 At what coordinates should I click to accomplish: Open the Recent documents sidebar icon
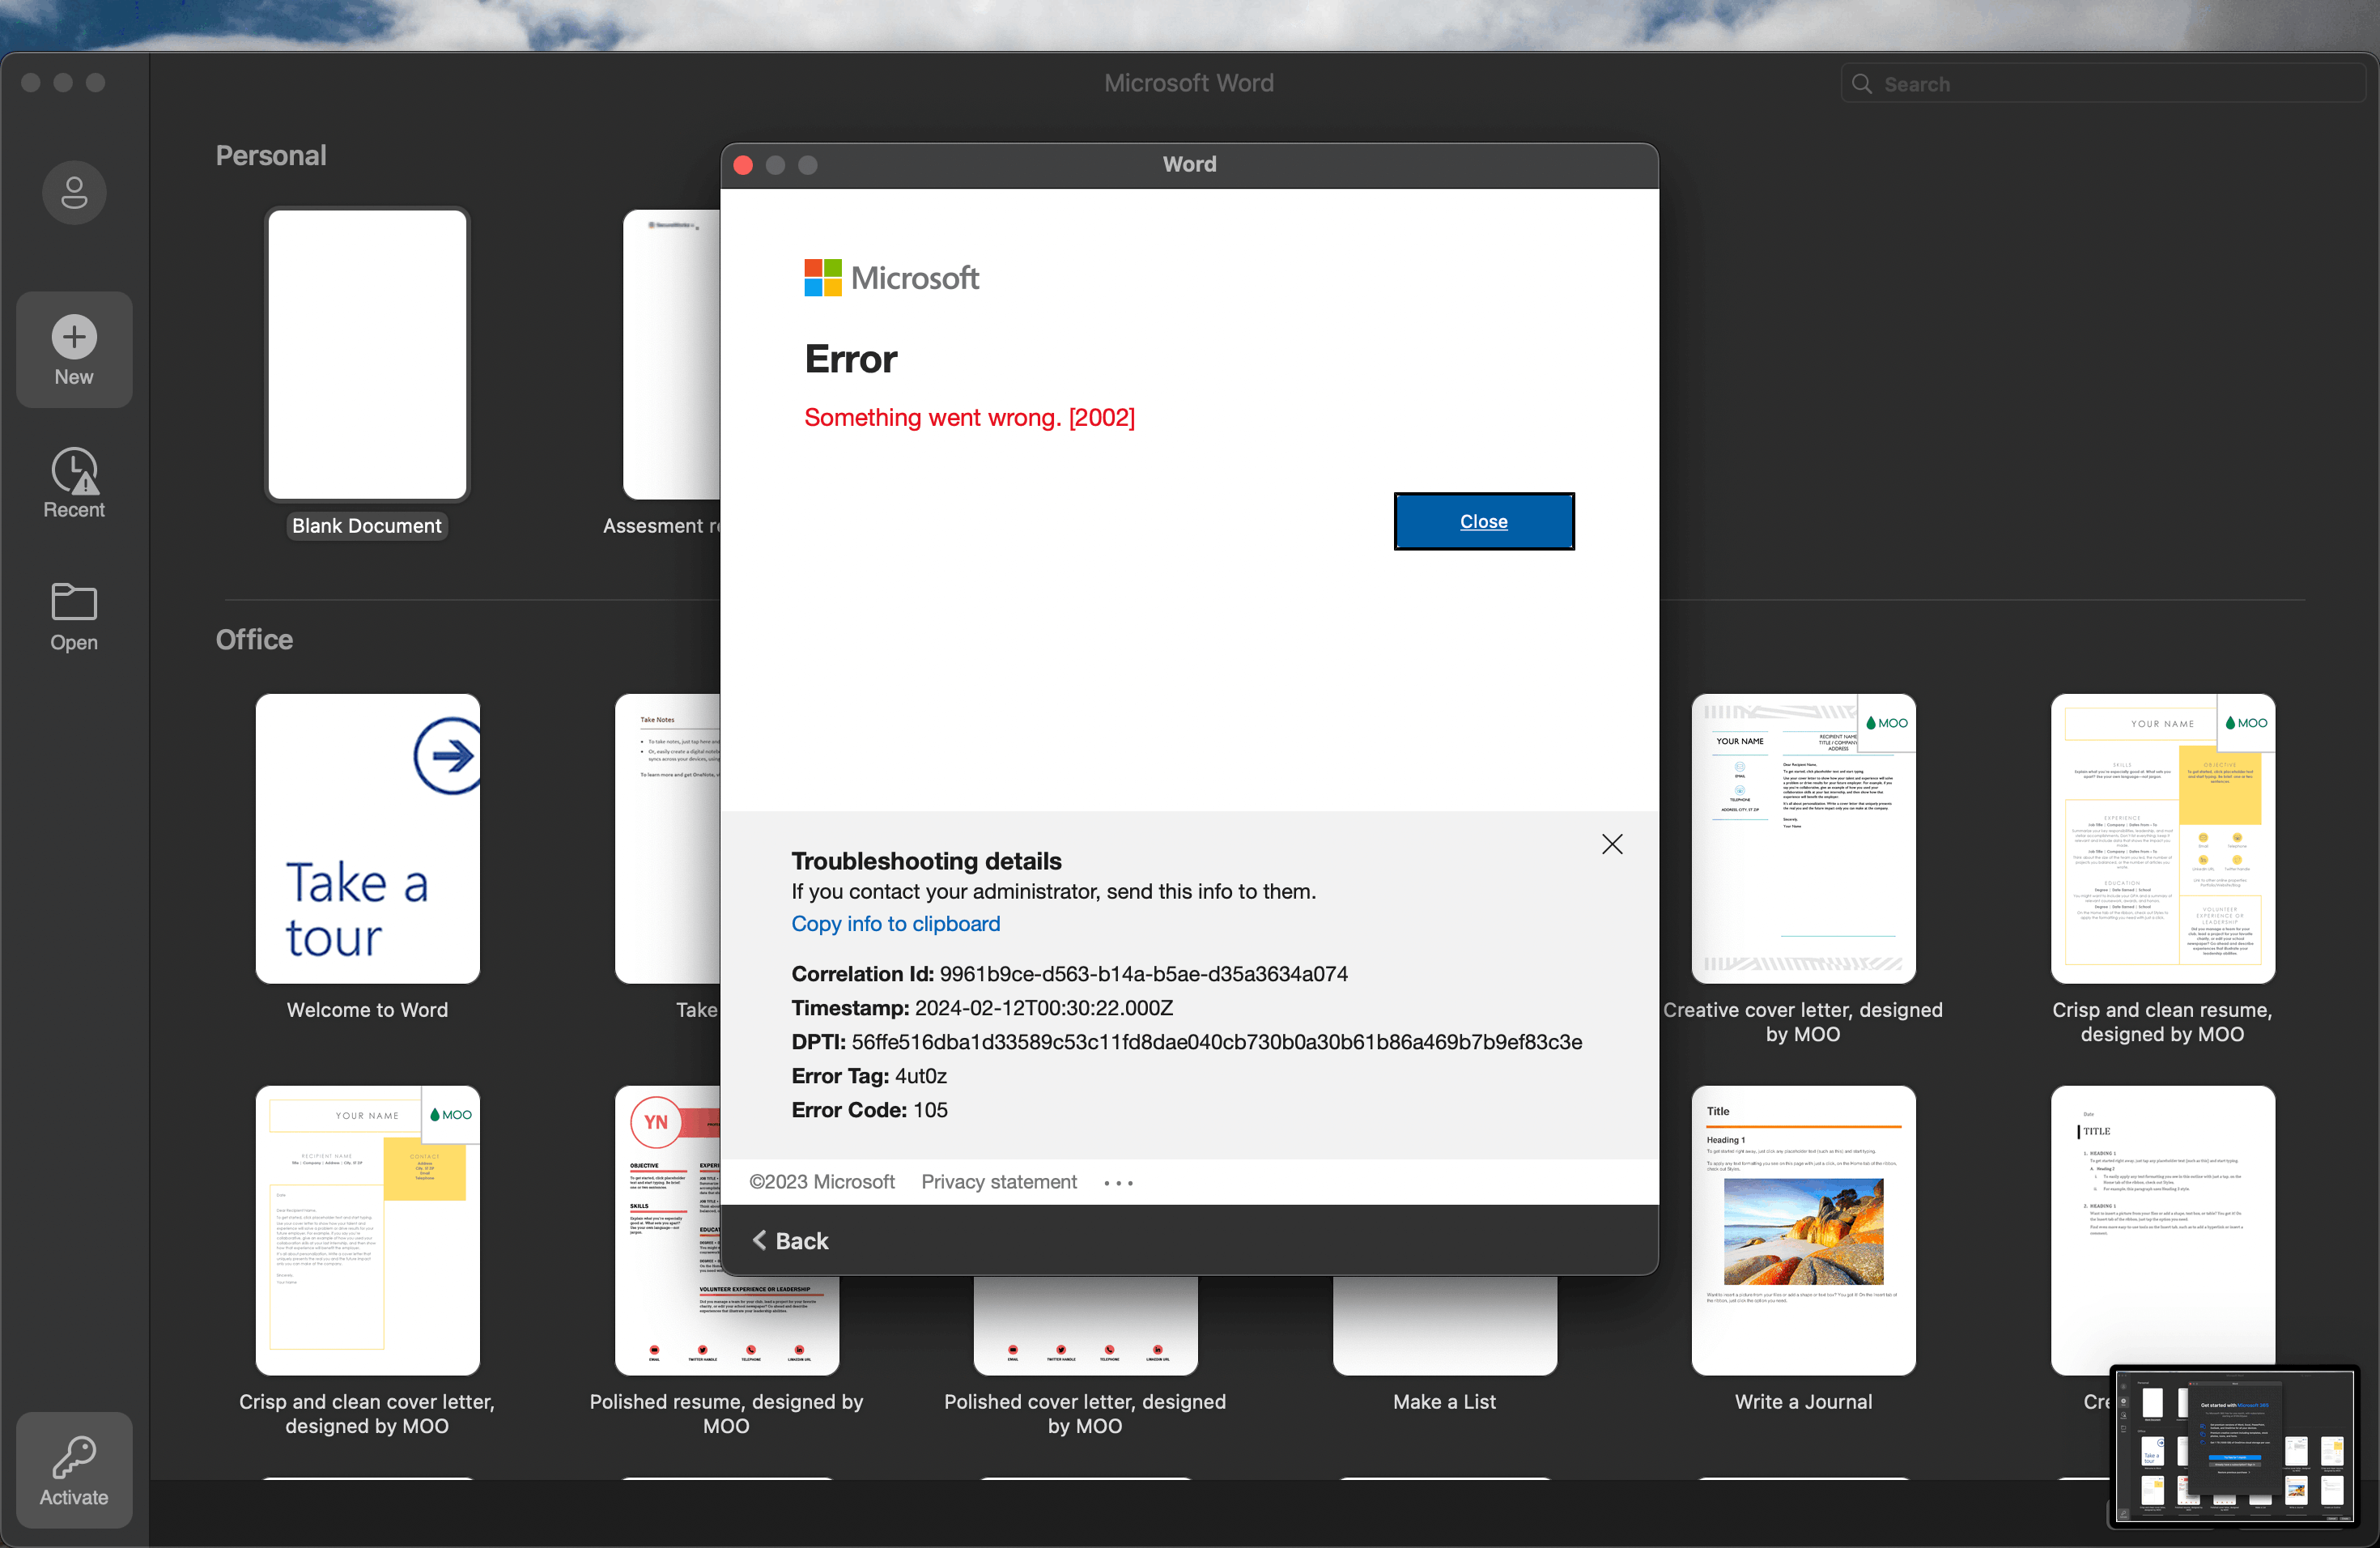[x=74, y=484]
